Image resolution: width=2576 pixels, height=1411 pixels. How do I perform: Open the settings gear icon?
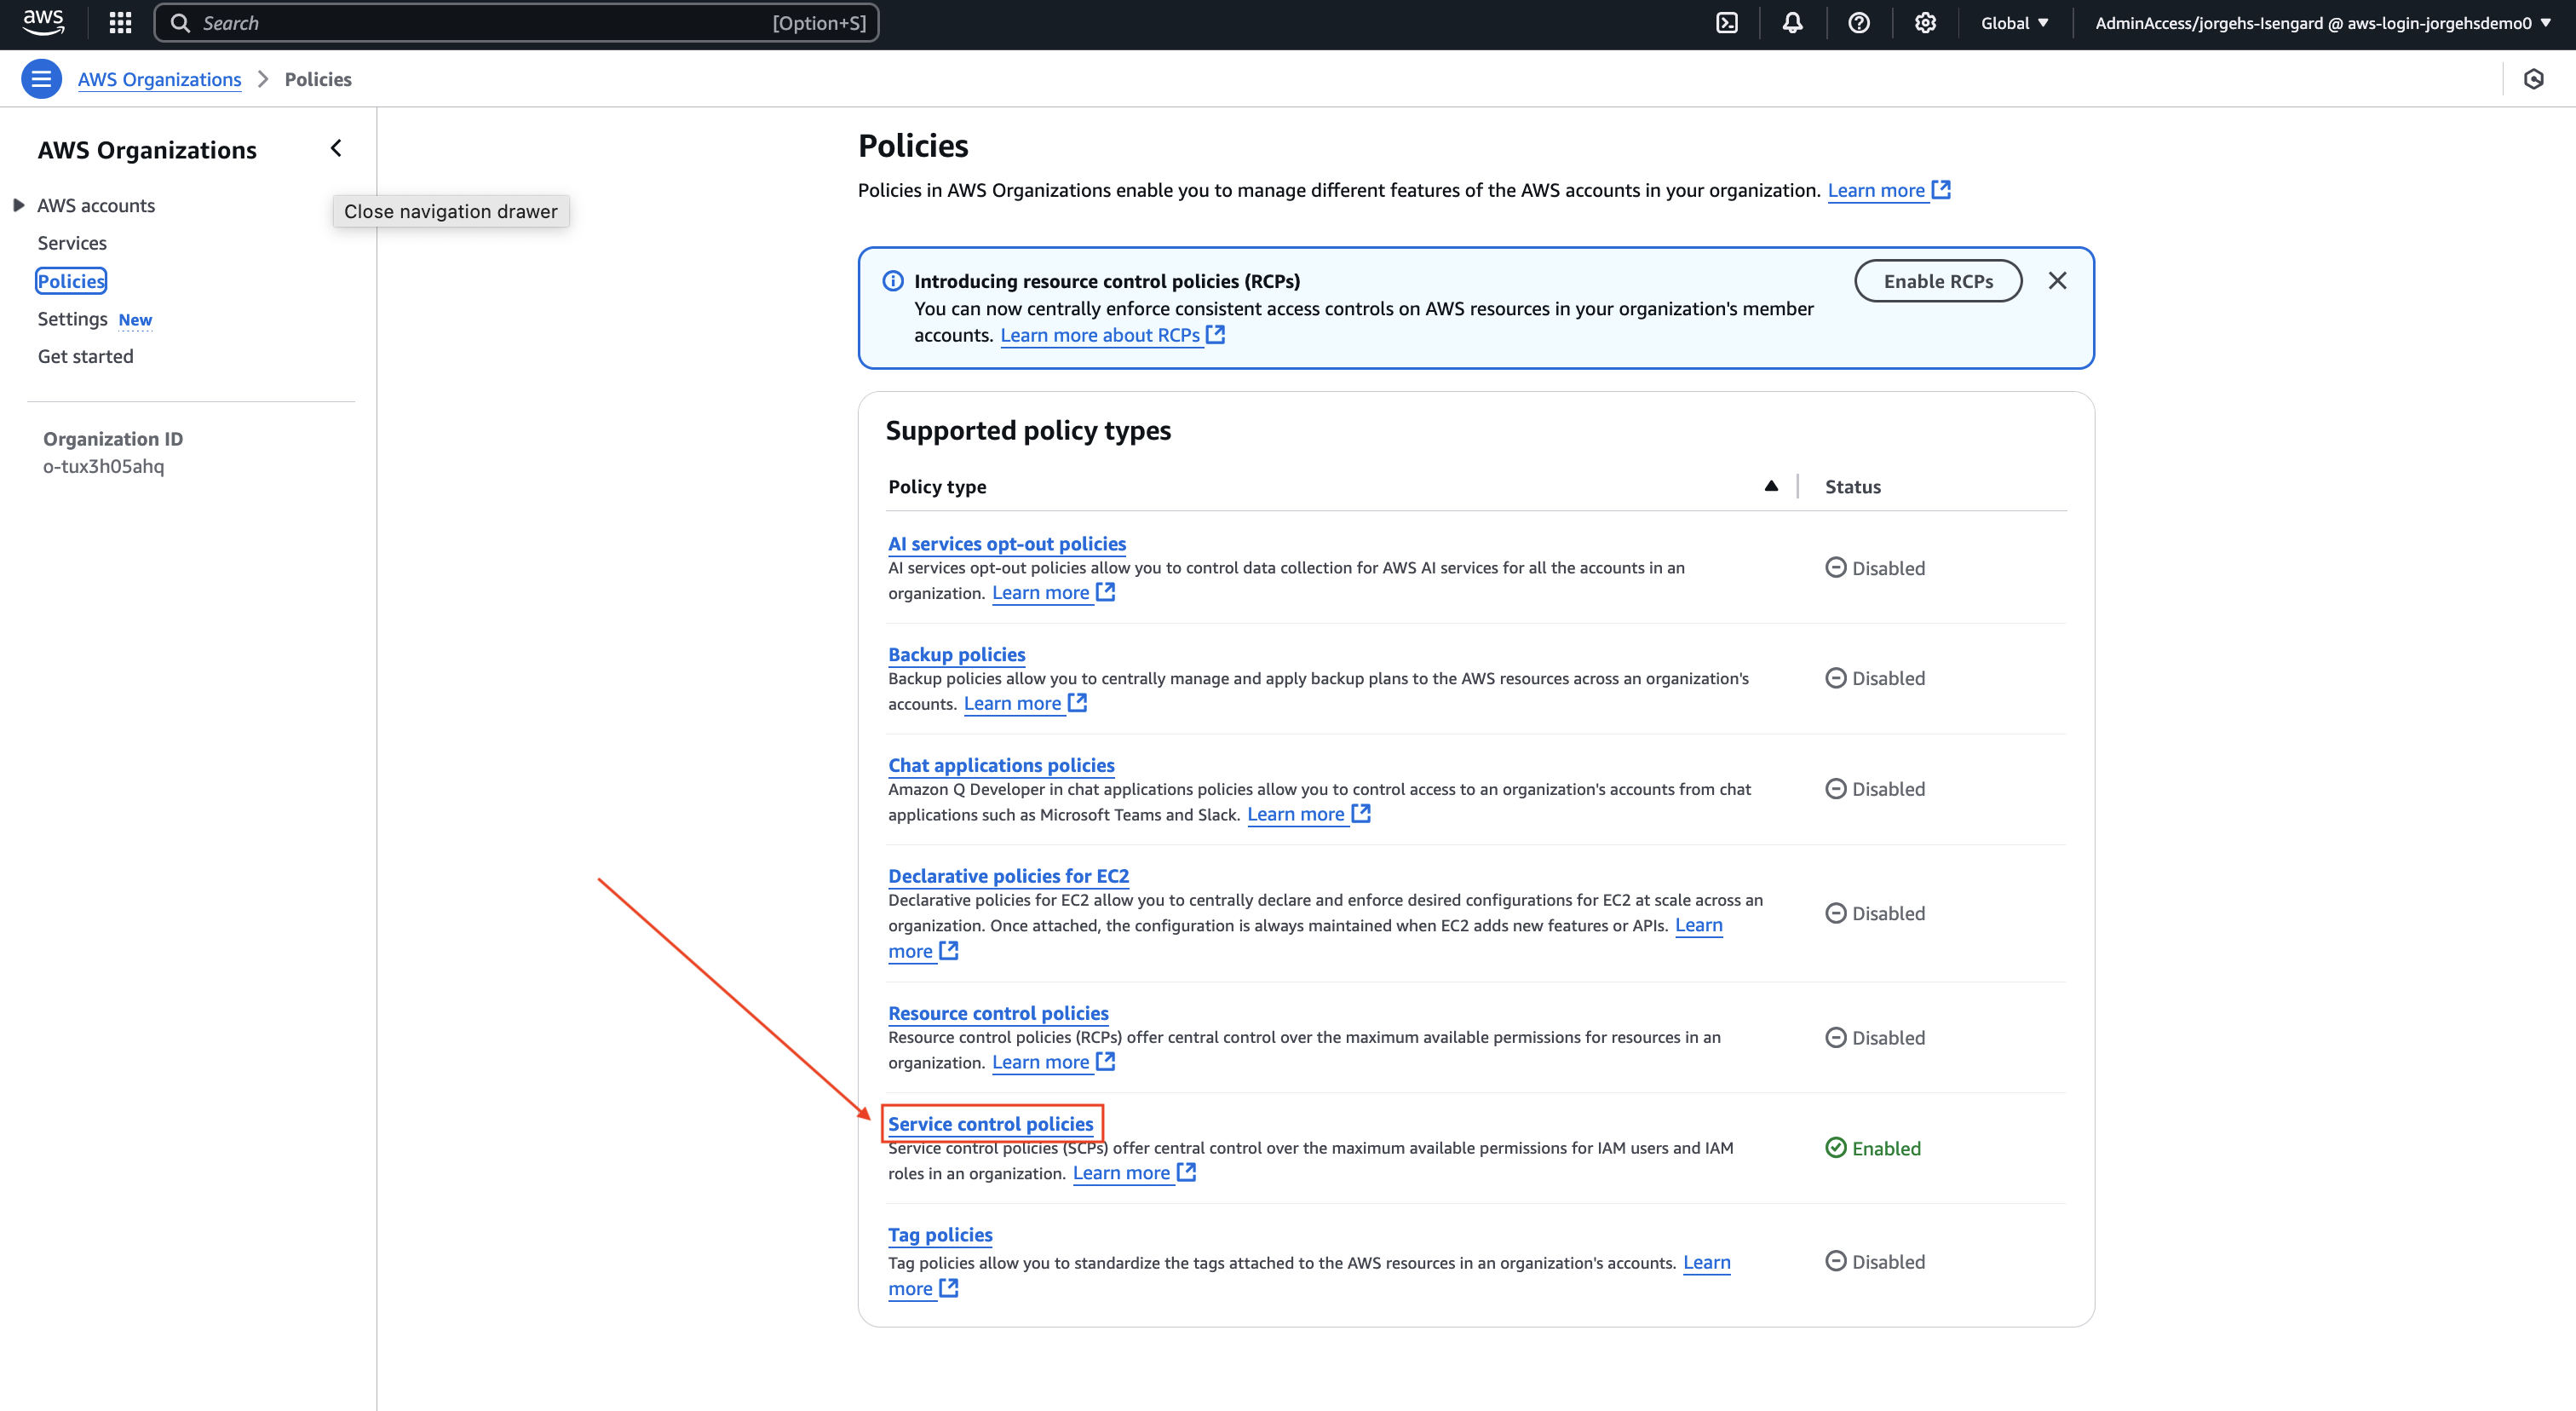pyautogui.click(x=1925, y=23)
